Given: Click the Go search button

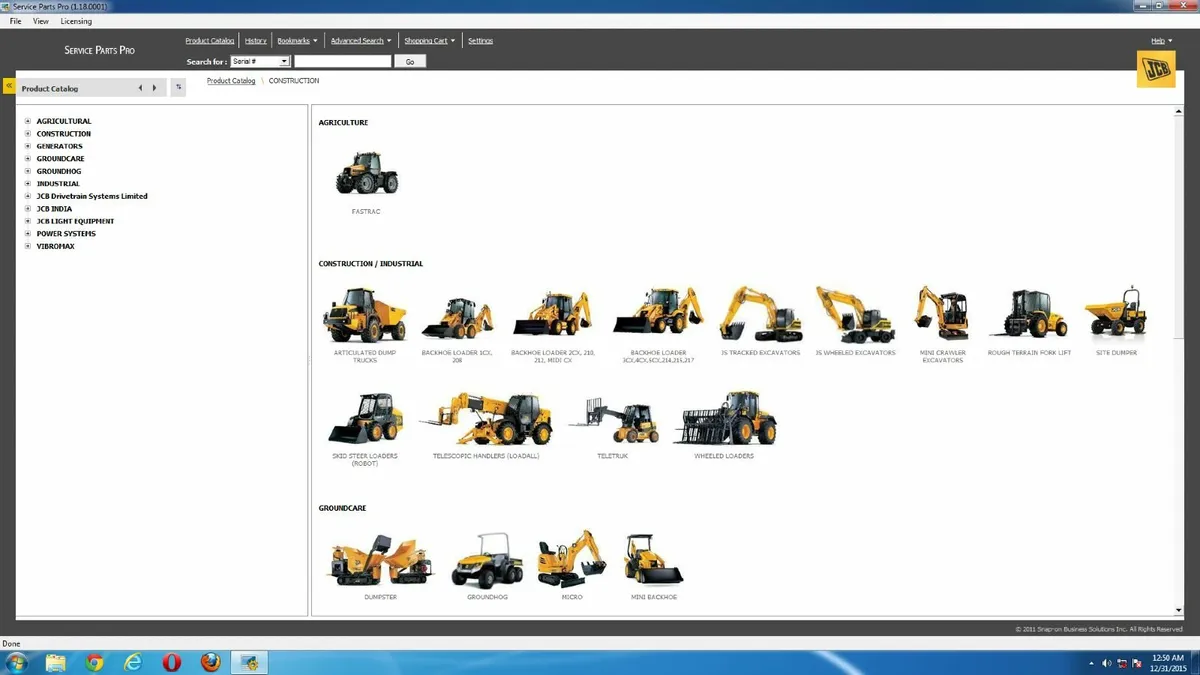Looking at the screenshot, I should click(x=410, y=61).
